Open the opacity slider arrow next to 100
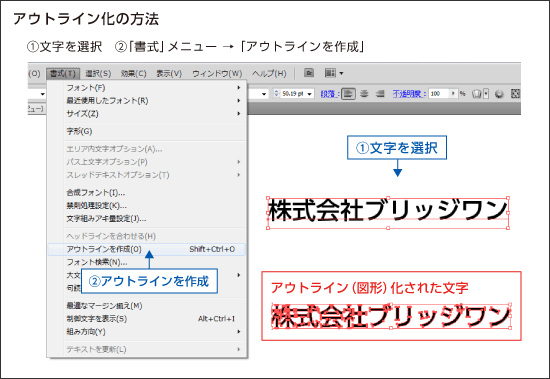The width and height of the screenshot is (550, 379). tap(454, 93)
